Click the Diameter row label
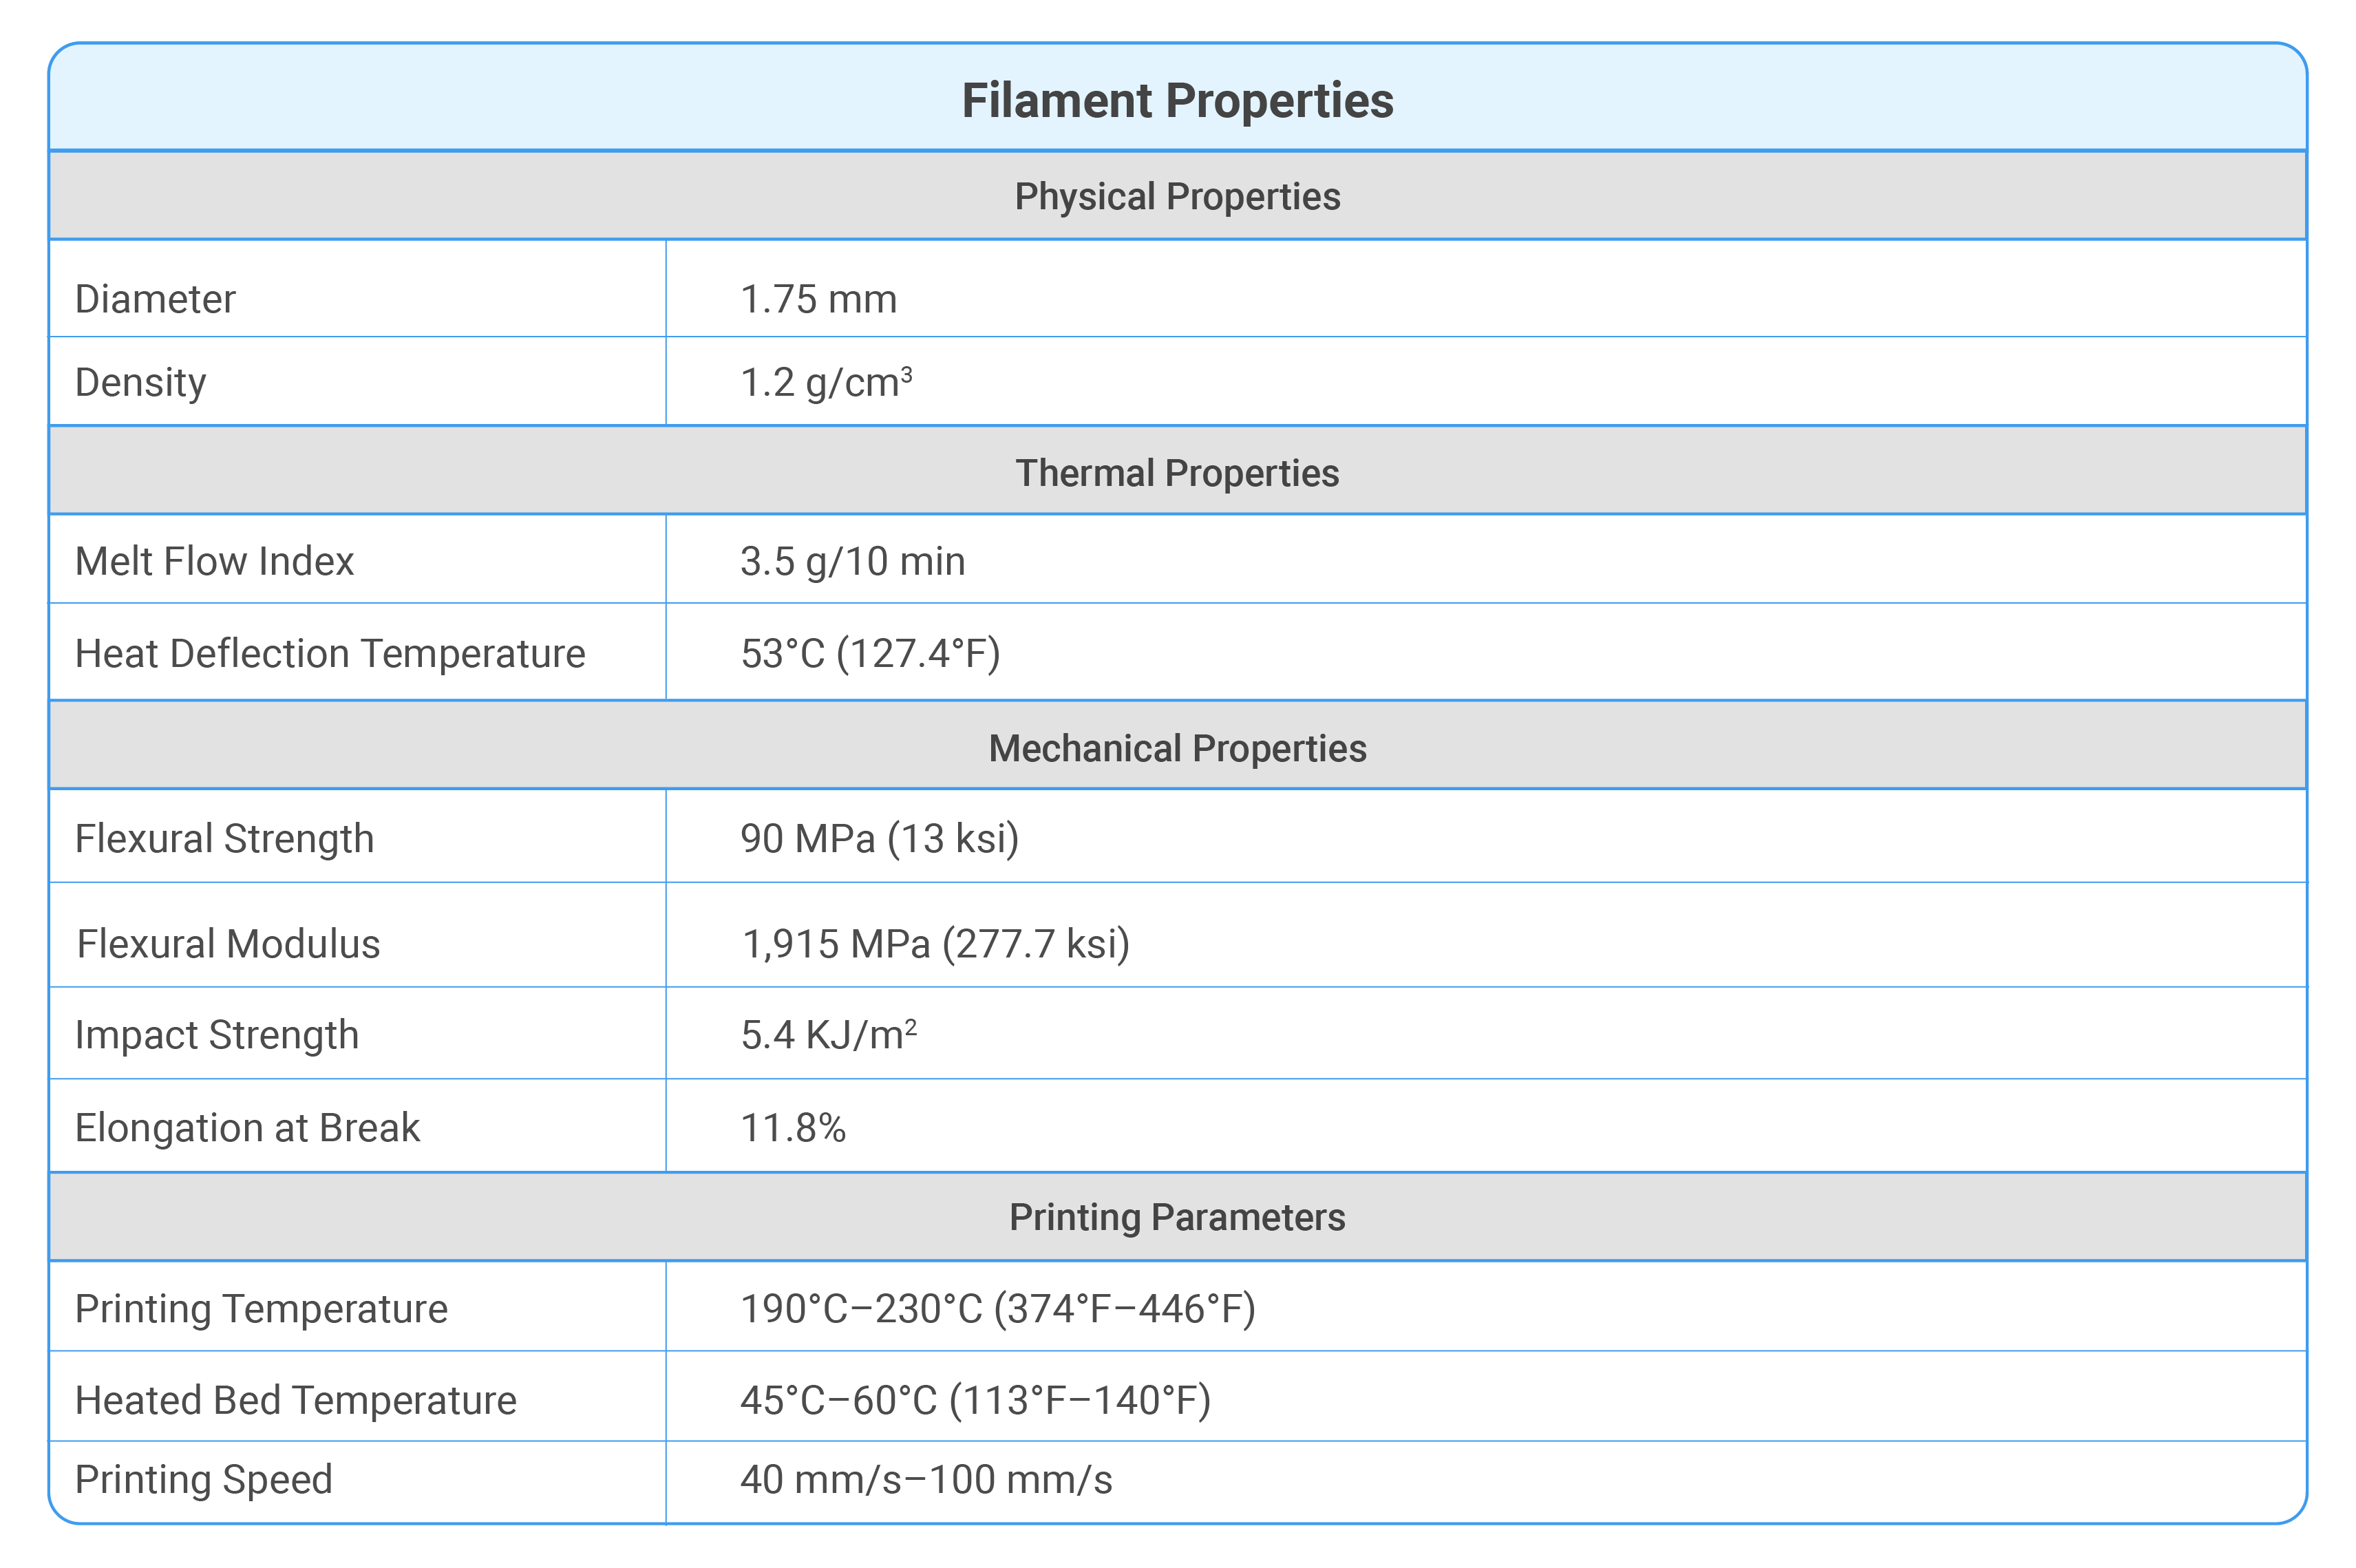This screenshot has width=2356, height=1568. (x=155, y=299)
